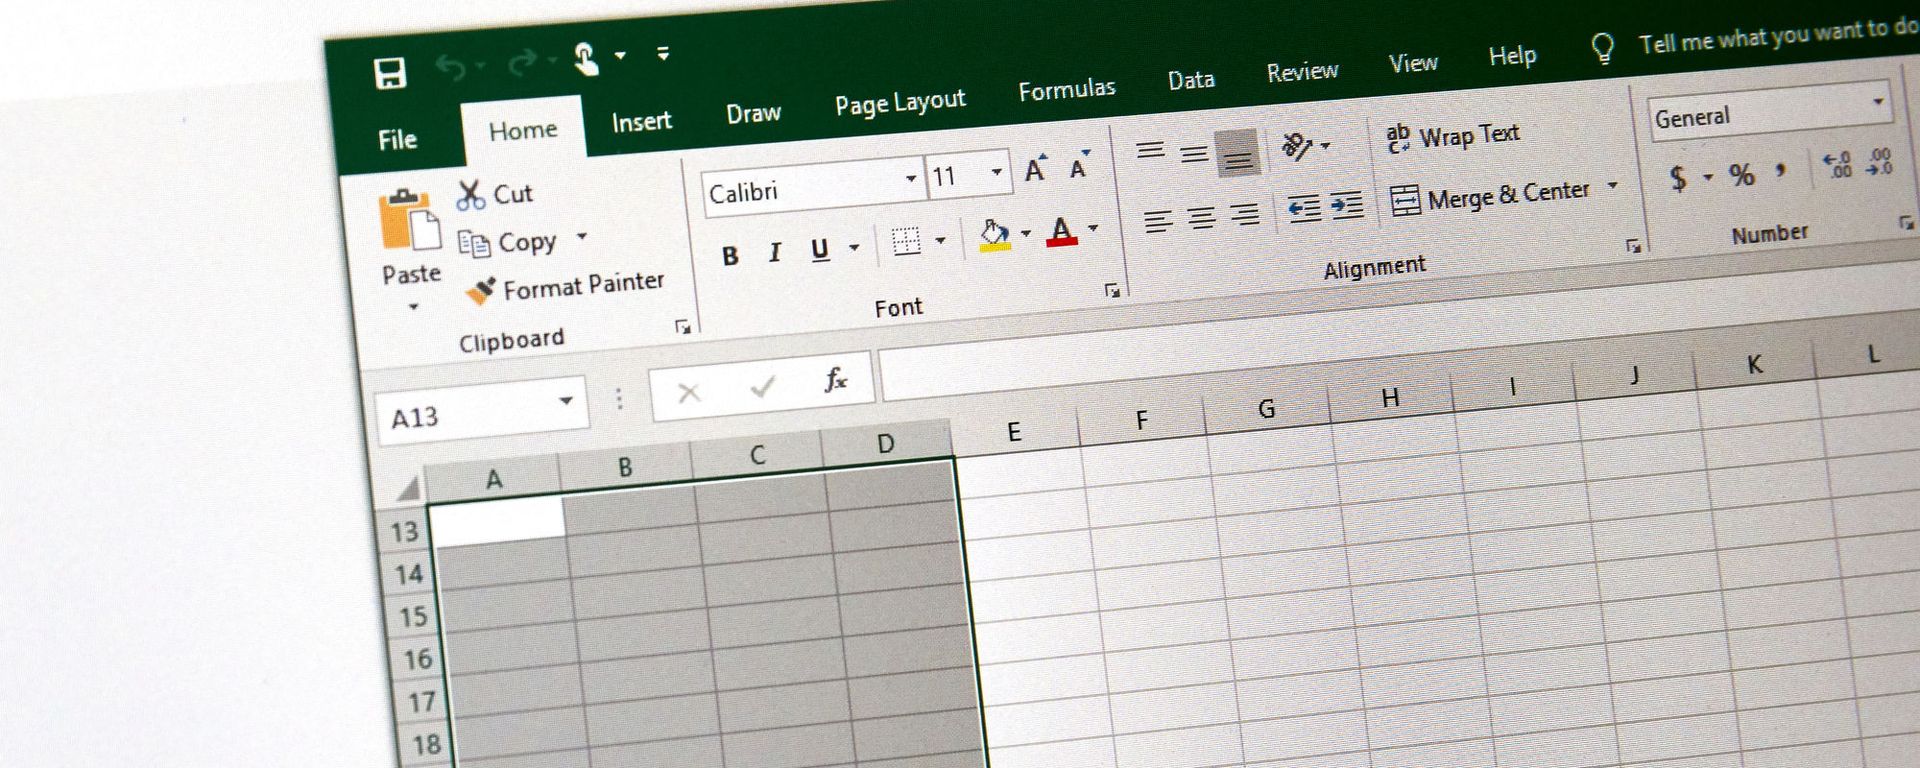
Task: Click Cut with scissors icon
Action: click(x=495, y=194)
